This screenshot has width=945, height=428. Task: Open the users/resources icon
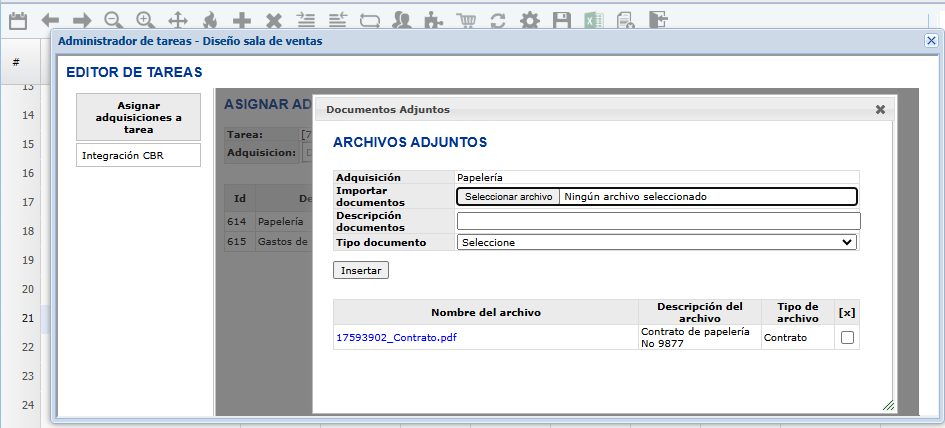[x=401, y=21]
